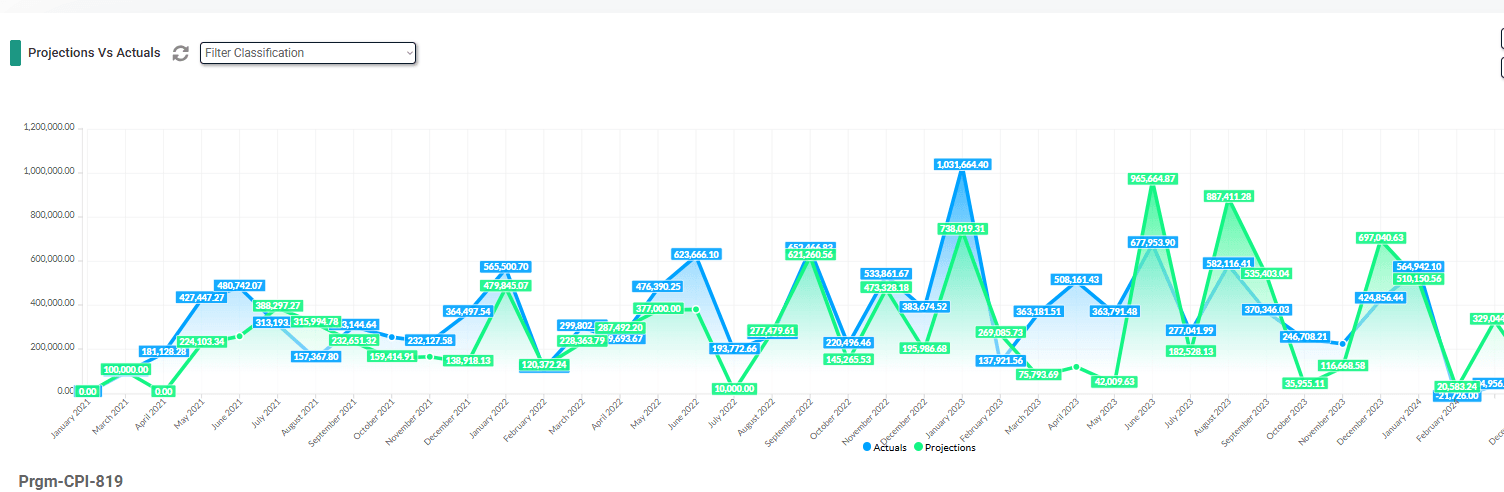Click the projections data point above April 2023
Screen dimensions: 1504x492
coord(1077,367)
